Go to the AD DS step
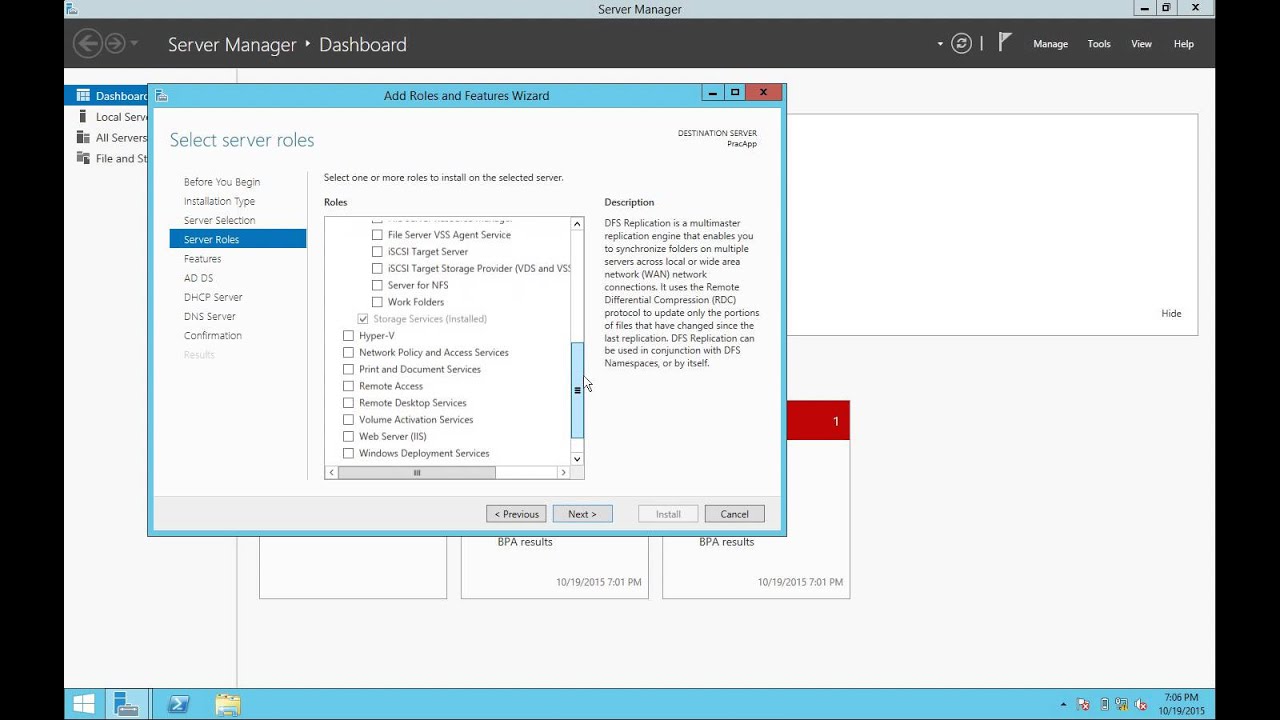1280x720 pixels. point(198,278)
